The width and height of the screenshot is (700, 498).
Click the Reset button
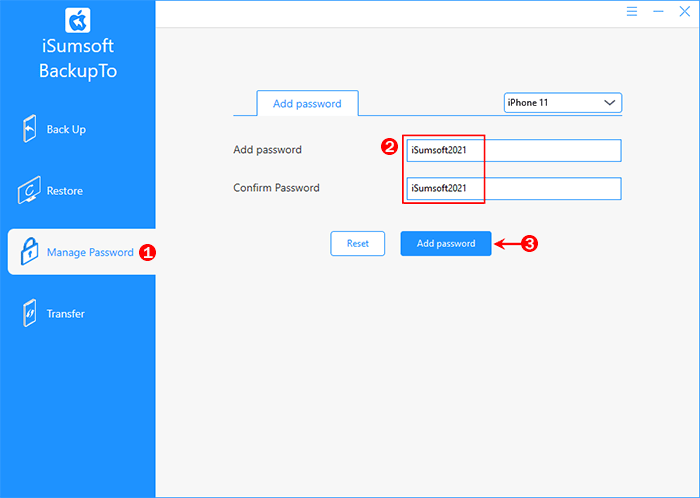[x=358, y=244]
